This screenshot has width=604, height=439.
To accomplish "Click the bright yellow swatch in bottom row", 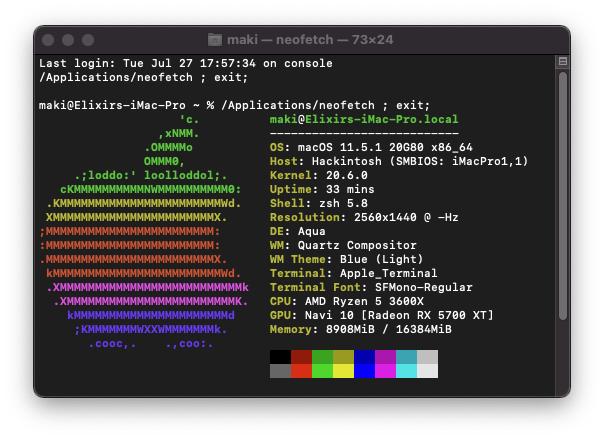I will (x=343, y=371).
